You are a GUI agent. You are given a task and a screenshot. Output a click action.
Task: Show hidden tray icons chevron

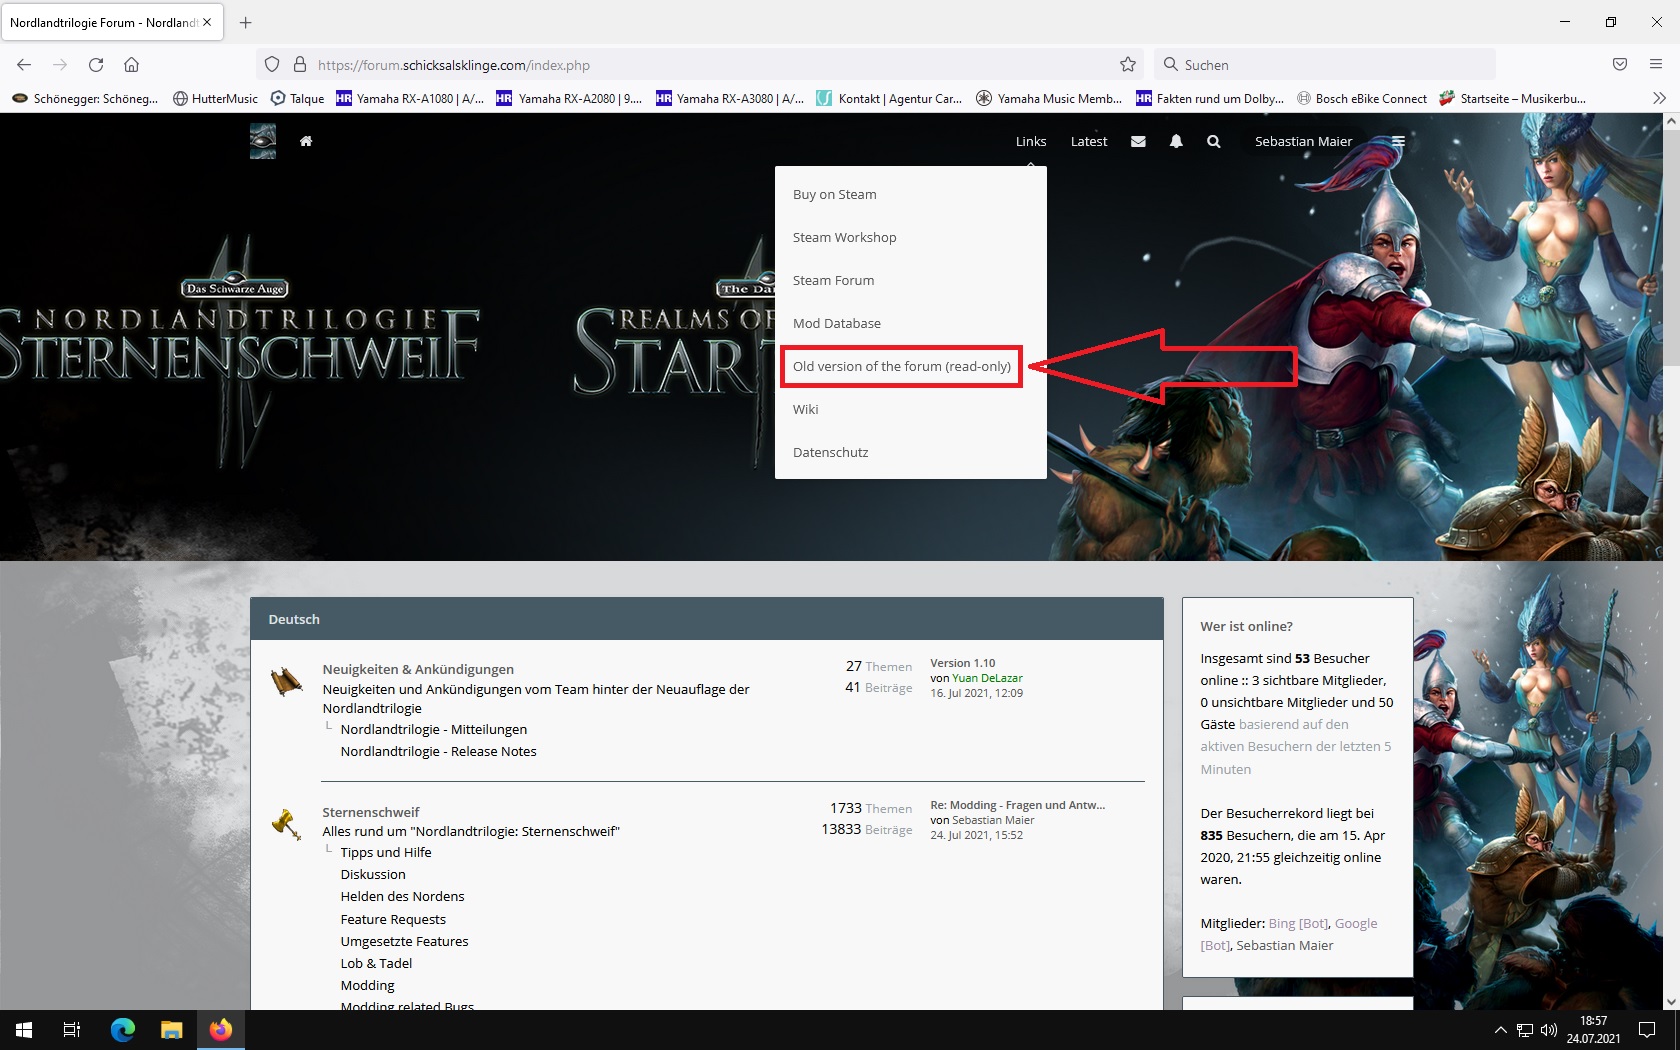point(1500,1030)
